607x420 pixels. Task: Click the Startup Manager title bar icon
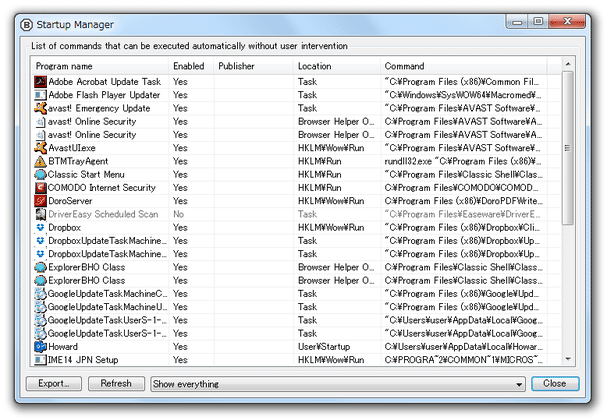click(26, 25)
